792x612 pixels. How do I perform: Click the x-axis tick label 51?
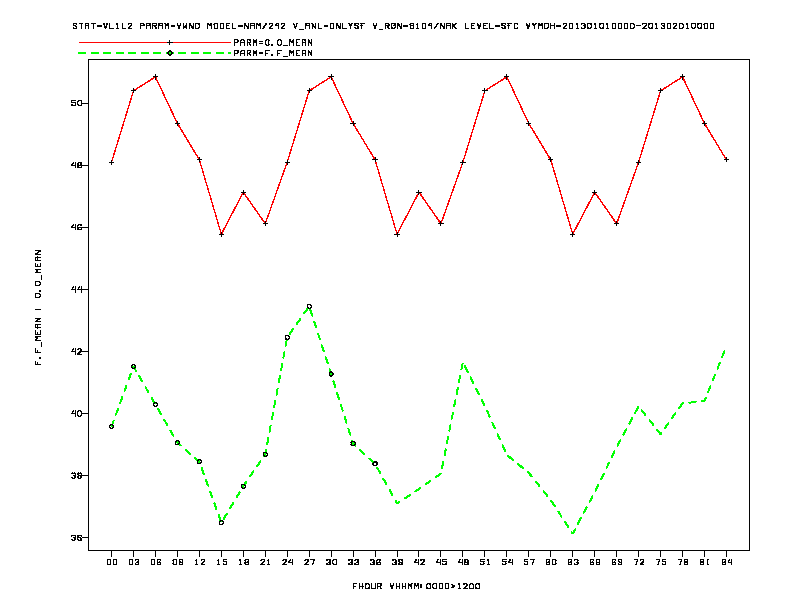click(485, 562)
